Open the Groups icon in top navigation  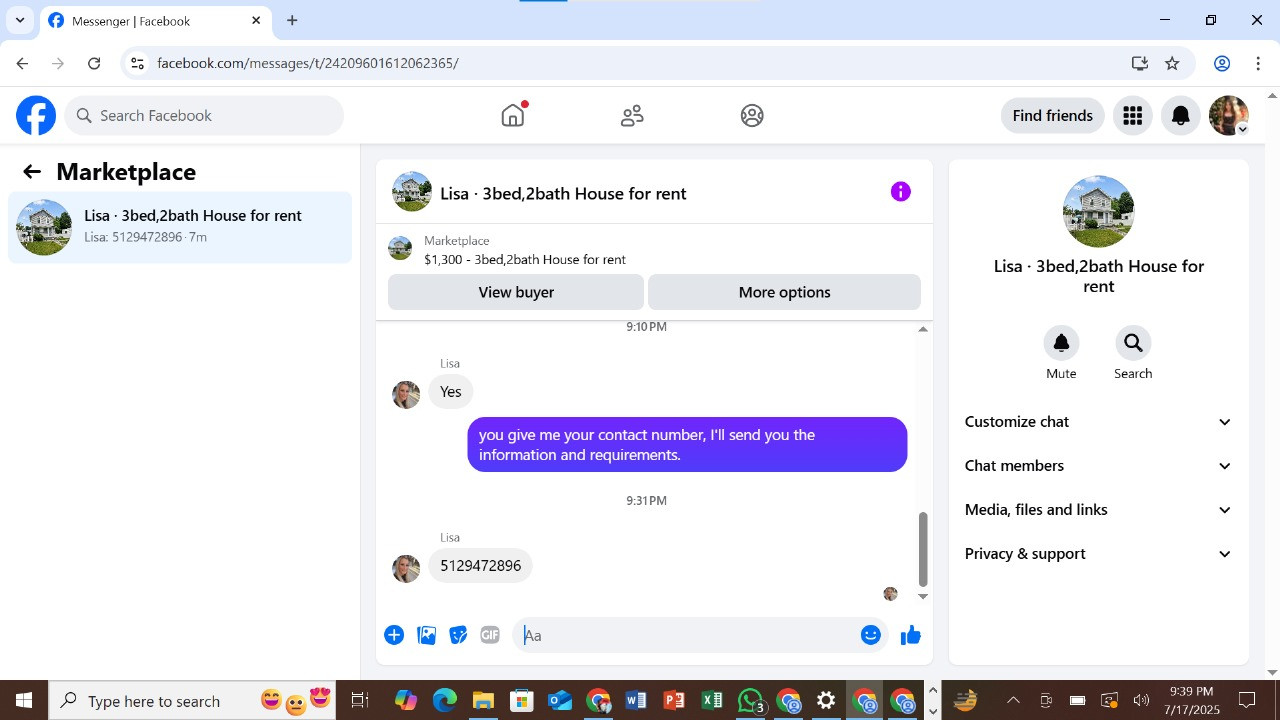click(752, 116)
